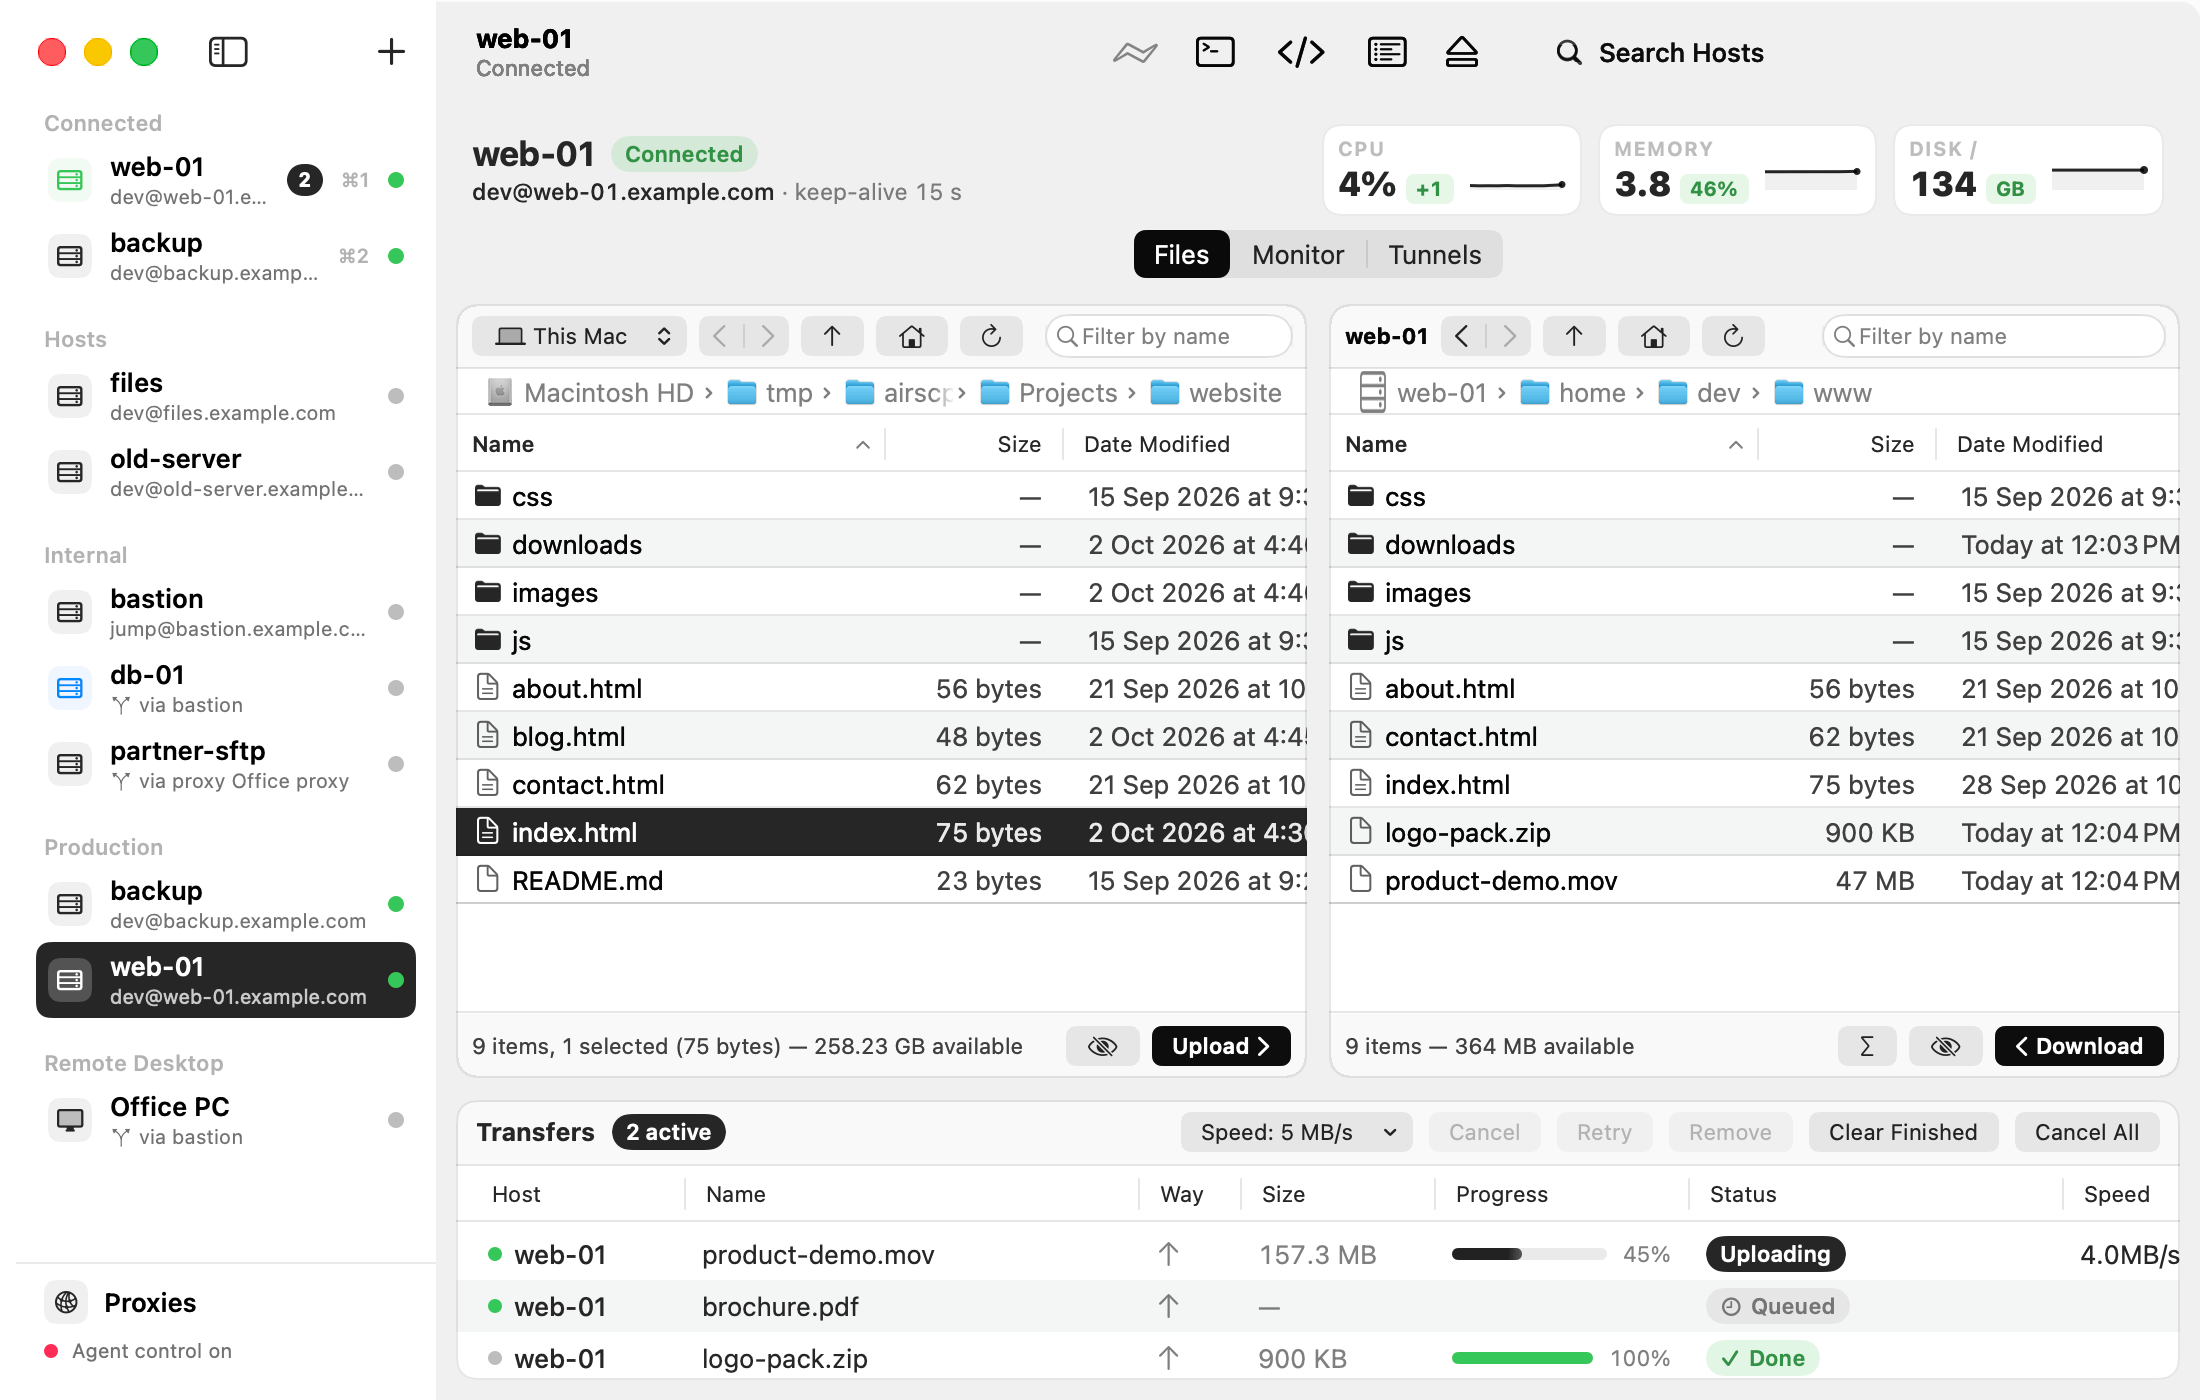Select README.md in local pane

coord(881,880)
